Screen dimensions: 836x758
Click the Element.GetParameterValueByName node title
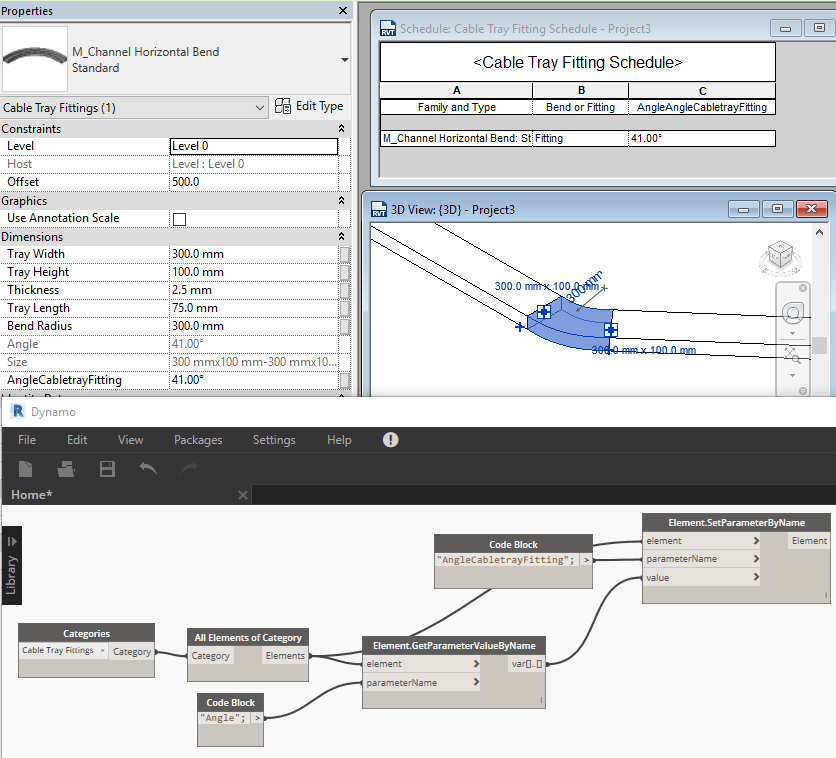(454, 646)
